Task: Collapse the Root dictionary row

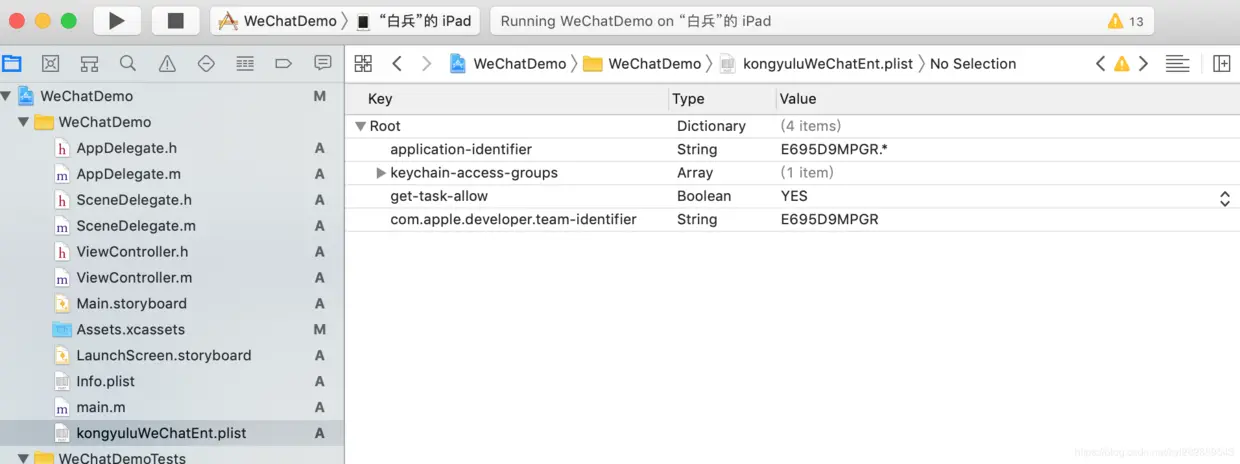Action: [x=360, y=126]
